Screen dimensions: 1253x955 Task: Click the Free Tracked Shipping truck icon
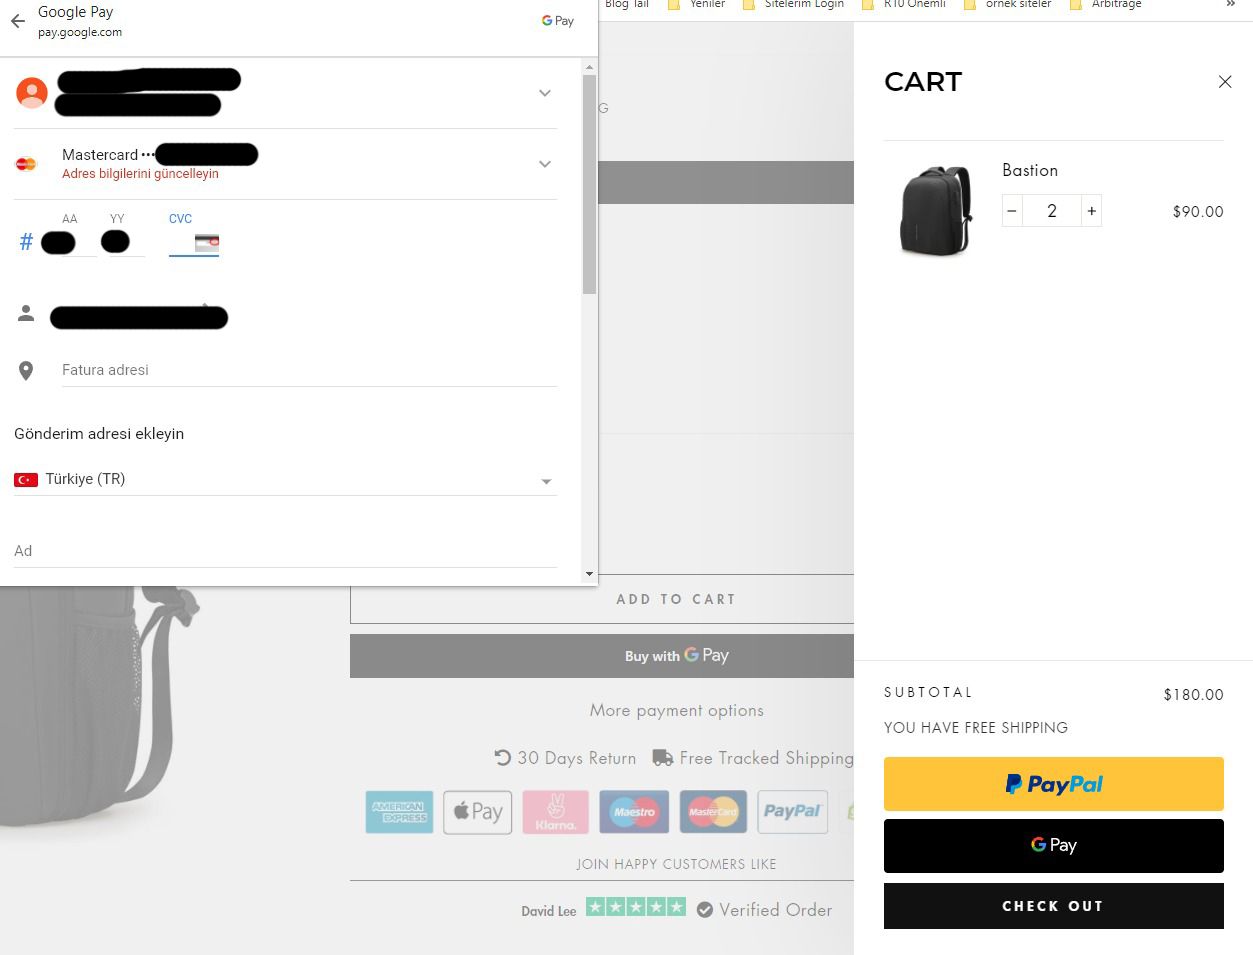662,758
